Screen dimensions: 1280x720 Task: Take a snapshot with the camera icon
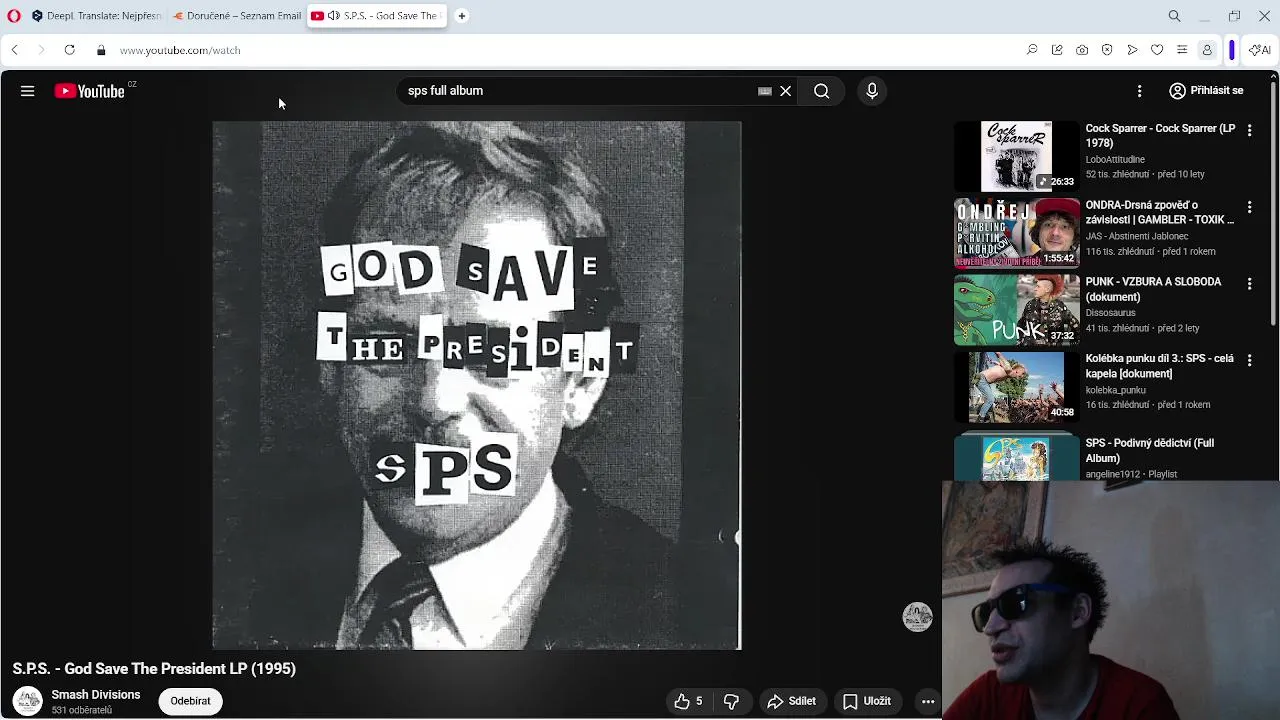pos(1082,50)
